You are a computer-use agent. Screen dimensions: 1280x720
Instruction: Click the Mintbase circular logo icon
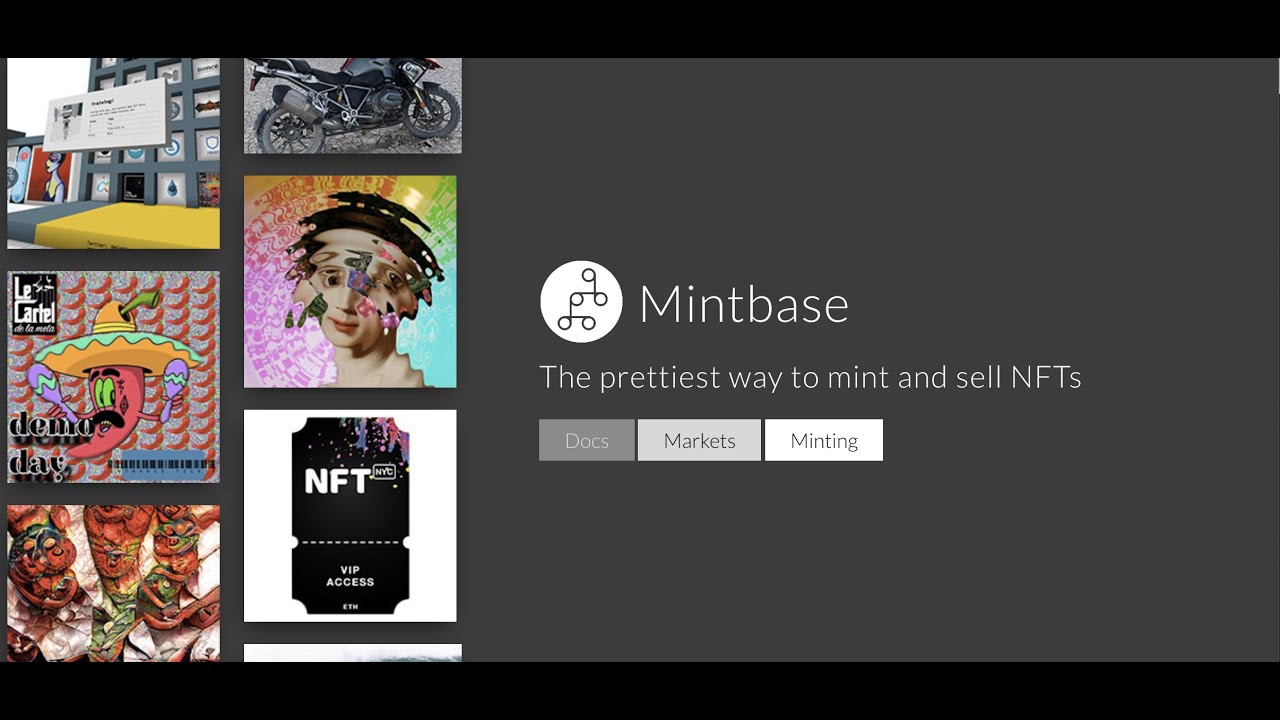[x=581, y=302]
